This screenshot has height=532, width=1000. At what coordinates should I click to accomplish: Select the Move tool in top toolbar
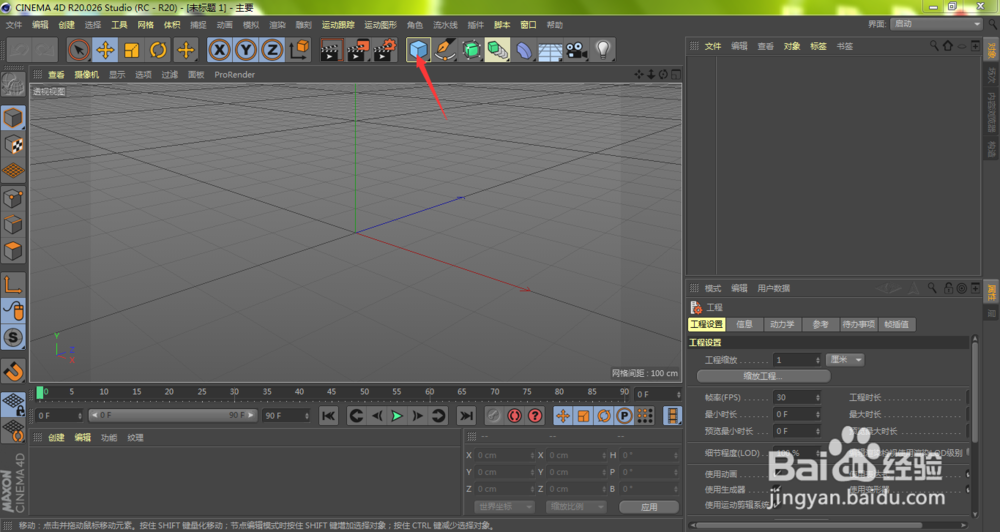click(105, 50)
